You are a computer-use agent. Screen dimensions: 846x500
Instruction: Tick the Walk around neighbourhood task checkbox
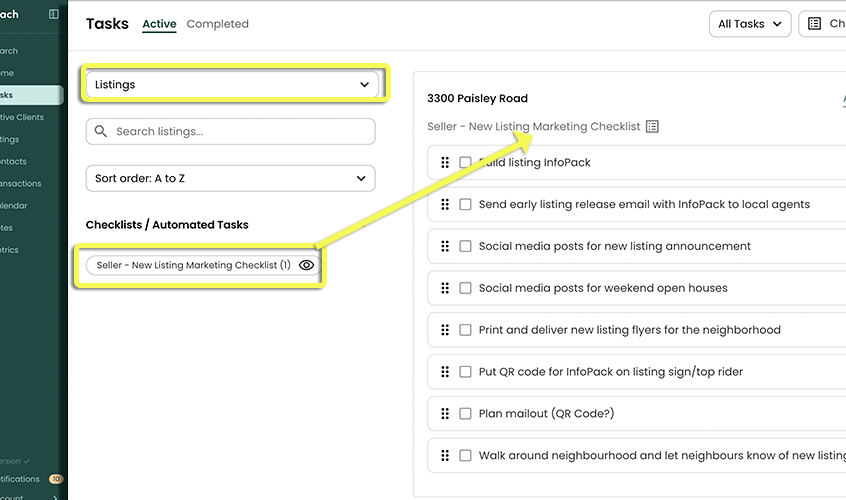465,456
